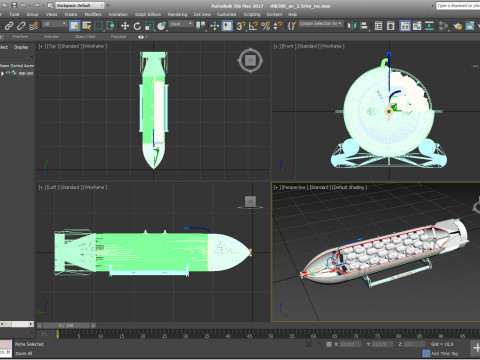Switch to the Object Paint ribbon tab
Image resolution: width=480 pixels, height=360 pixels.
point(85,37)
